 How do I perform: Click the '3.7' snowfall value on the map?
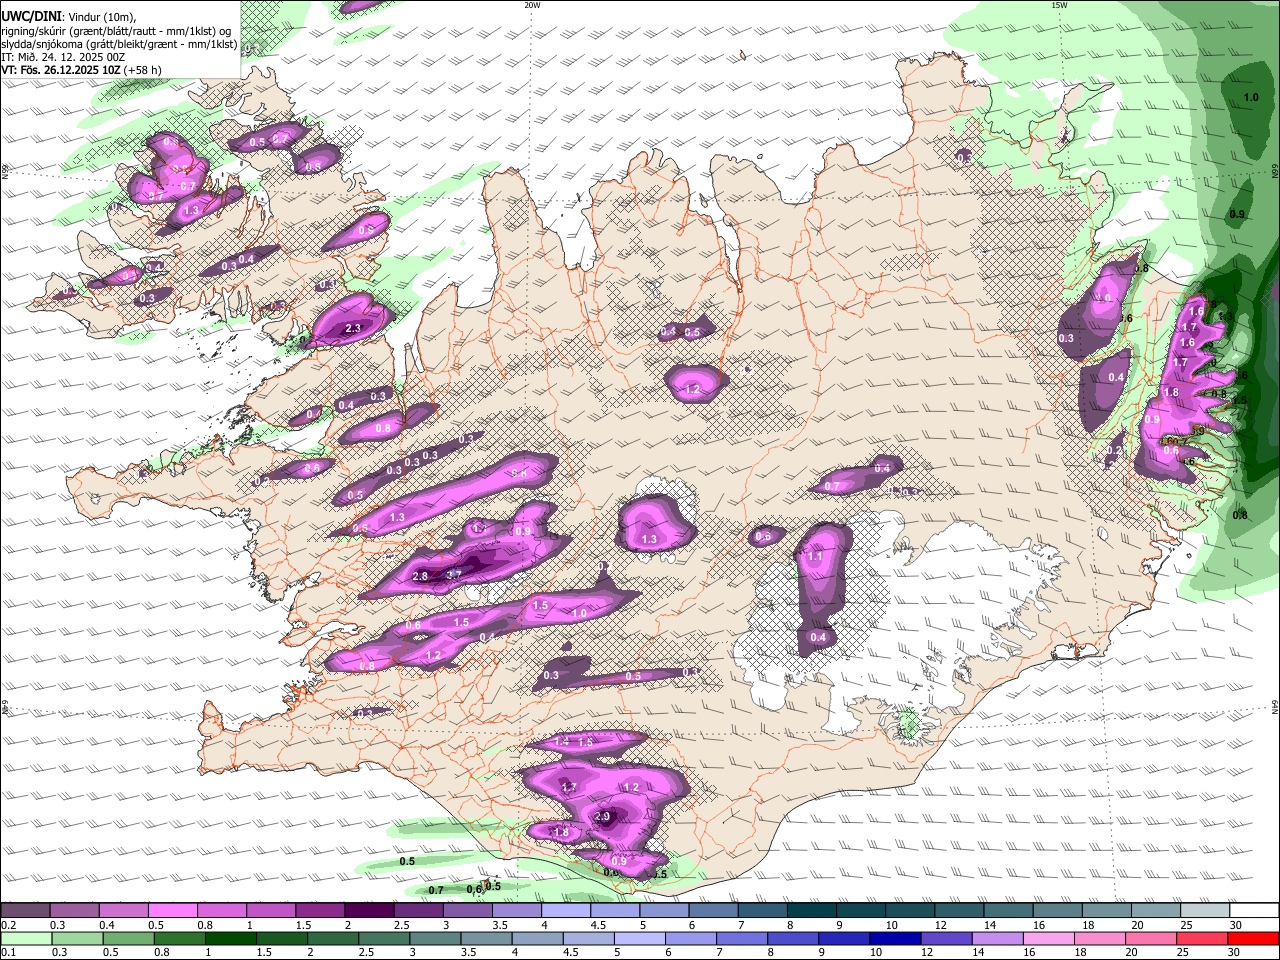(x=454, y=574)
